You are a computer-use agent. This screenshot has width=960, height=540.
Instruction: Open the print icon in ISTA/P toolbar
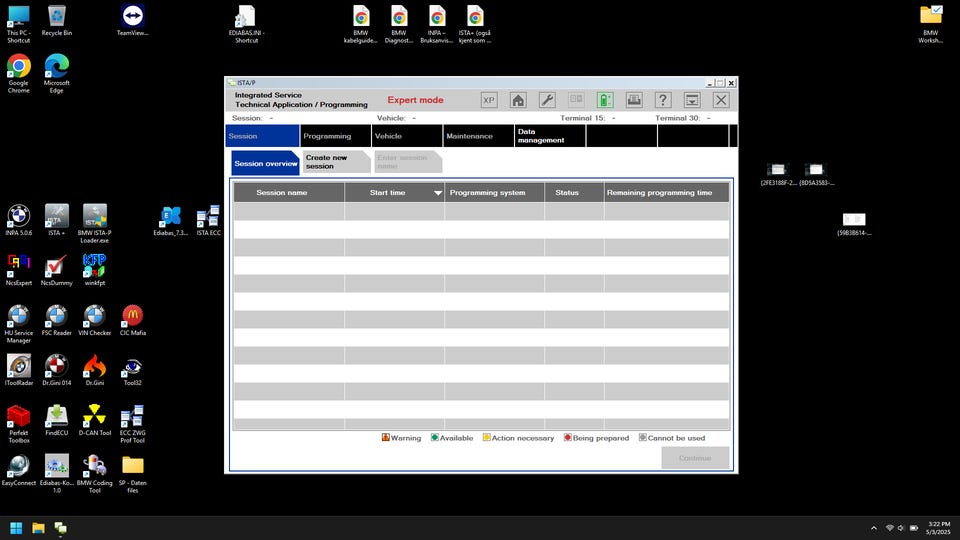pyautogui.click(x=634, y=100)
